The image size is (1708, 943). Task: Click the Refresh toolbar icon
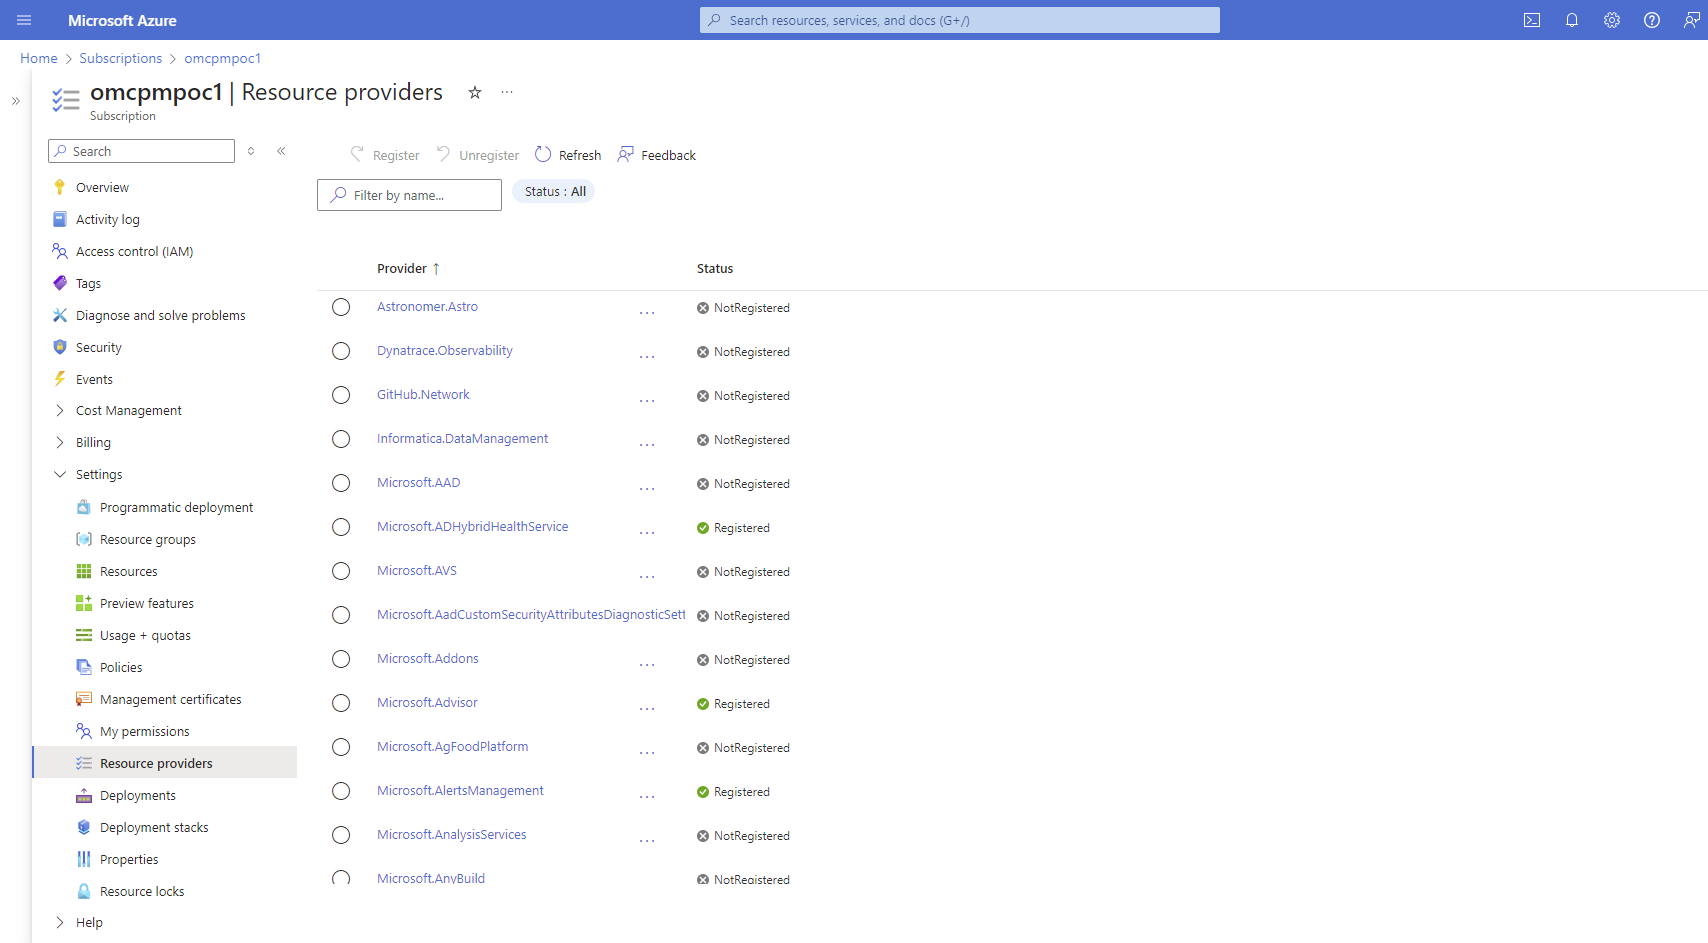tap(543, 154)
